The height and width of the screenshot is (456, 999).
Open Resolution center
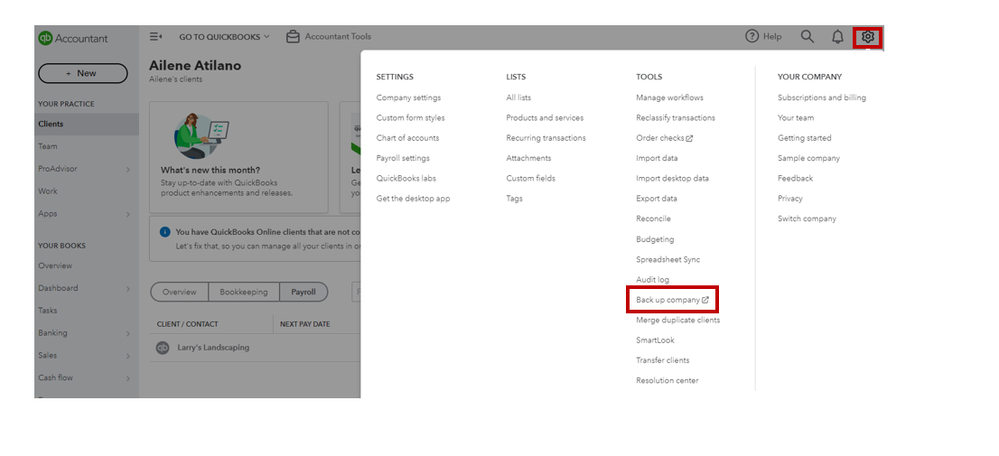click(x=667, y=381)
